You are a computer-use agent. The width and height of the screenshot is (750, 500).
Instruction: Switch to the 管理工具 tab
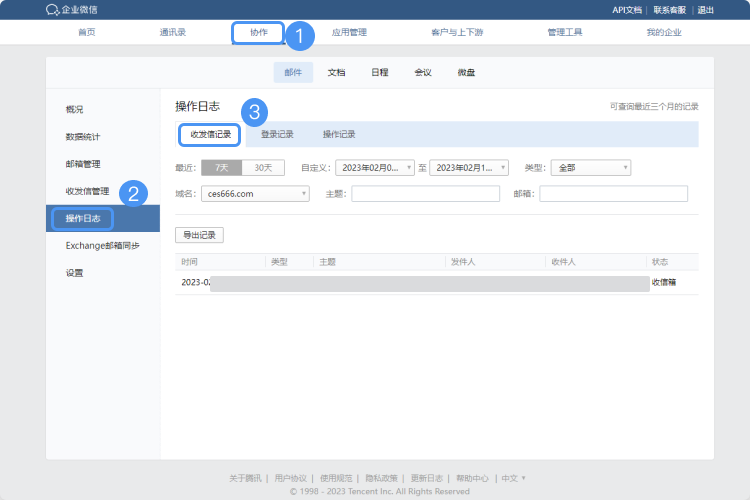pyautogui.click(x=564, y=32)
